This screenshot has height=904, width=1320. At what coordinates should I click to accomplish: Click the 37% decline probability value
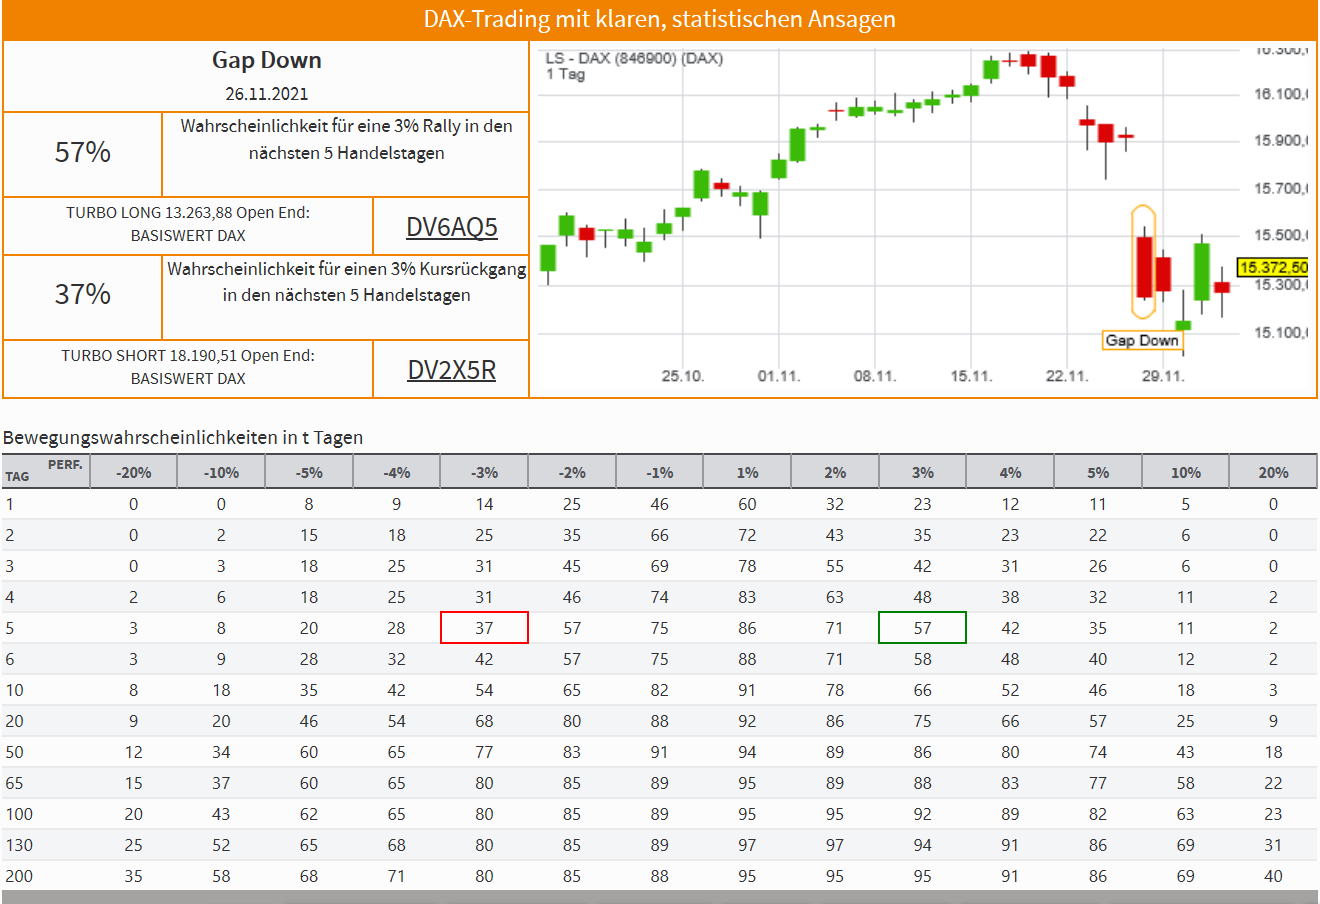83,295
